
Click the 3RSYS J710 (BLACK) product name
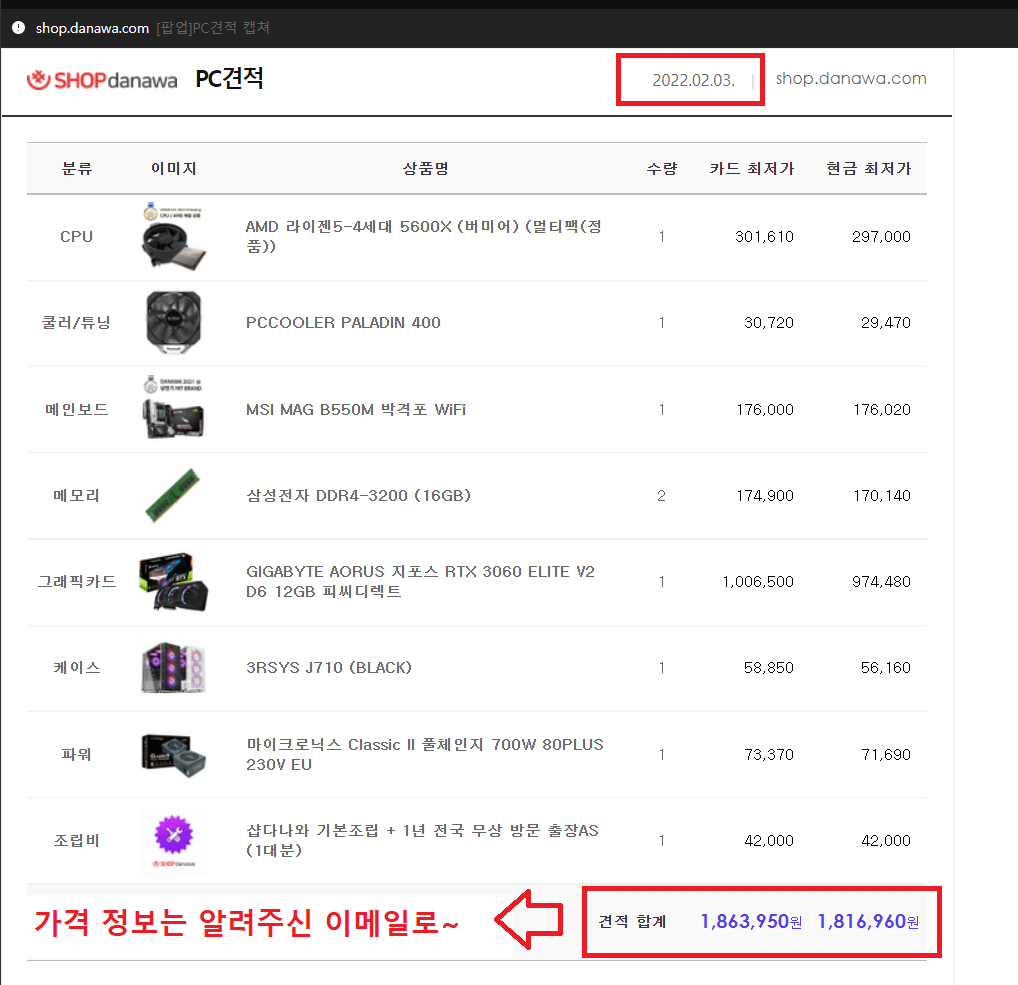tap(329, 667)
